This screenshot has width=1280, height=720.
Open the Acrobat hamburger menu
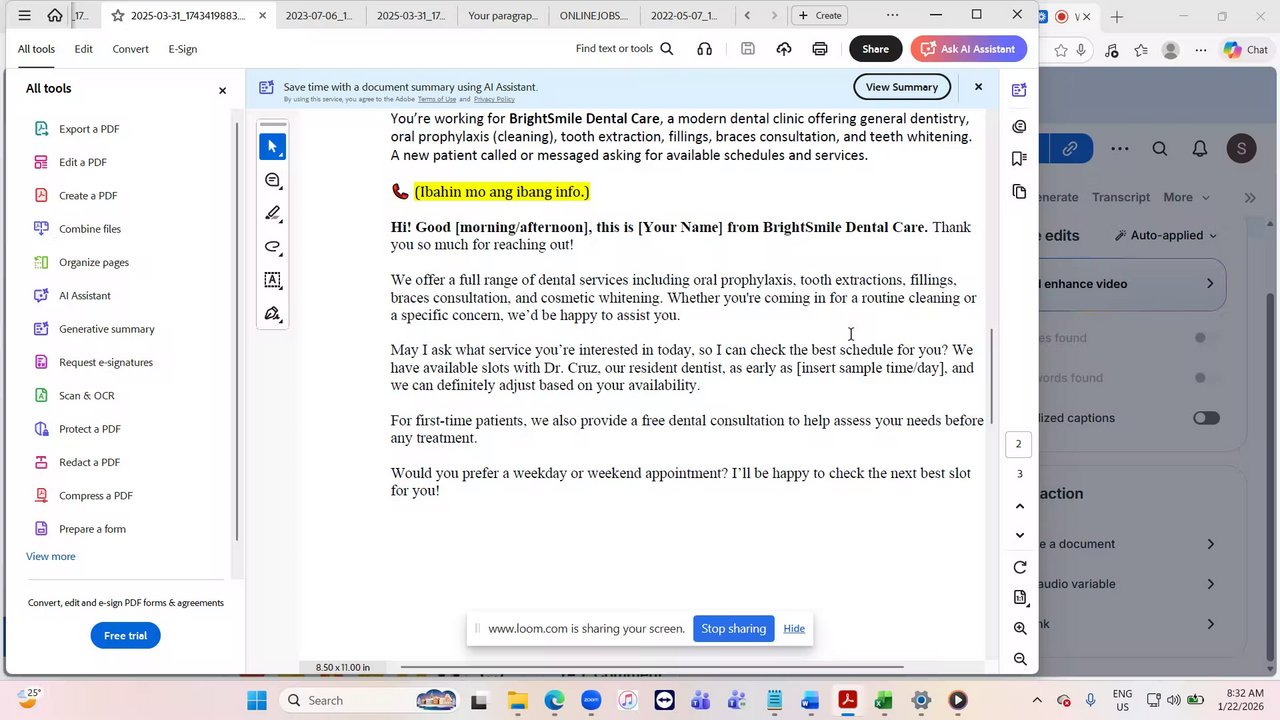(24, 15)
